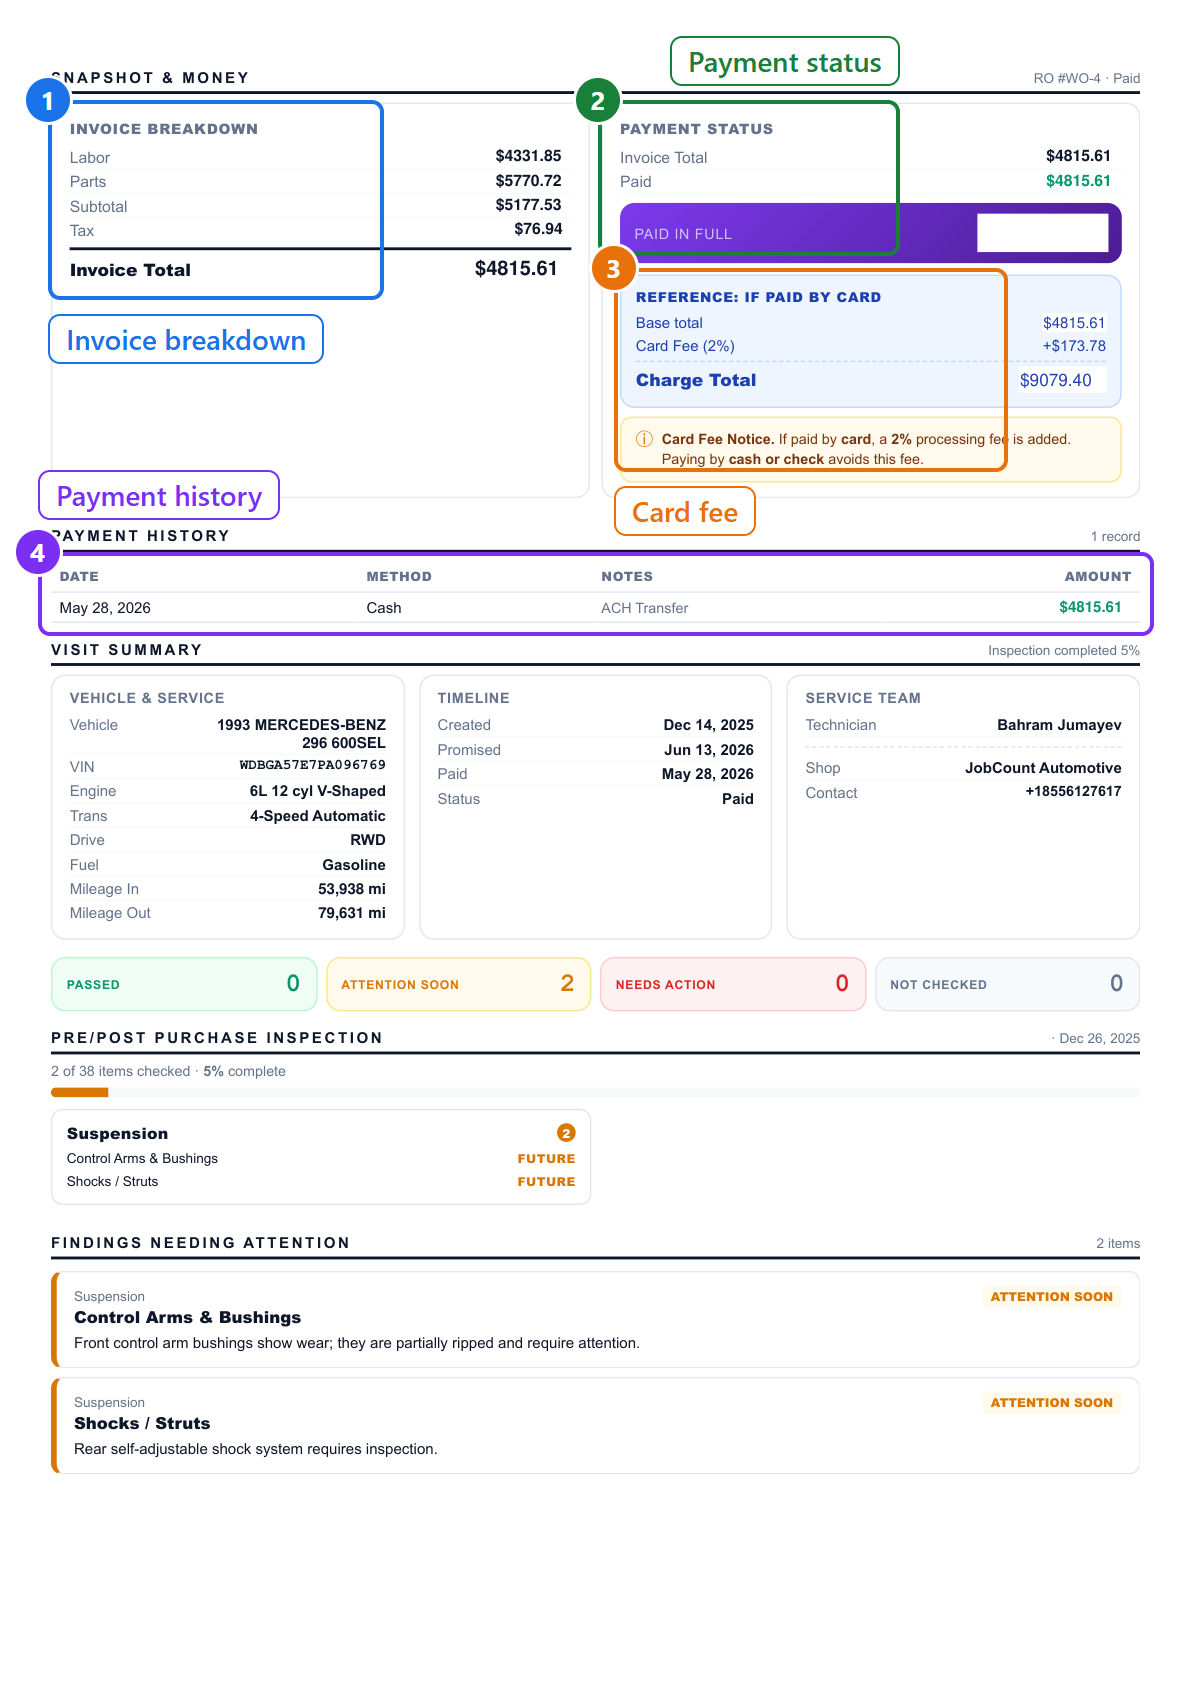Open the ATTENTION SOON count card
This screenshot has height=1684, width=1190.
click(458, 984)
